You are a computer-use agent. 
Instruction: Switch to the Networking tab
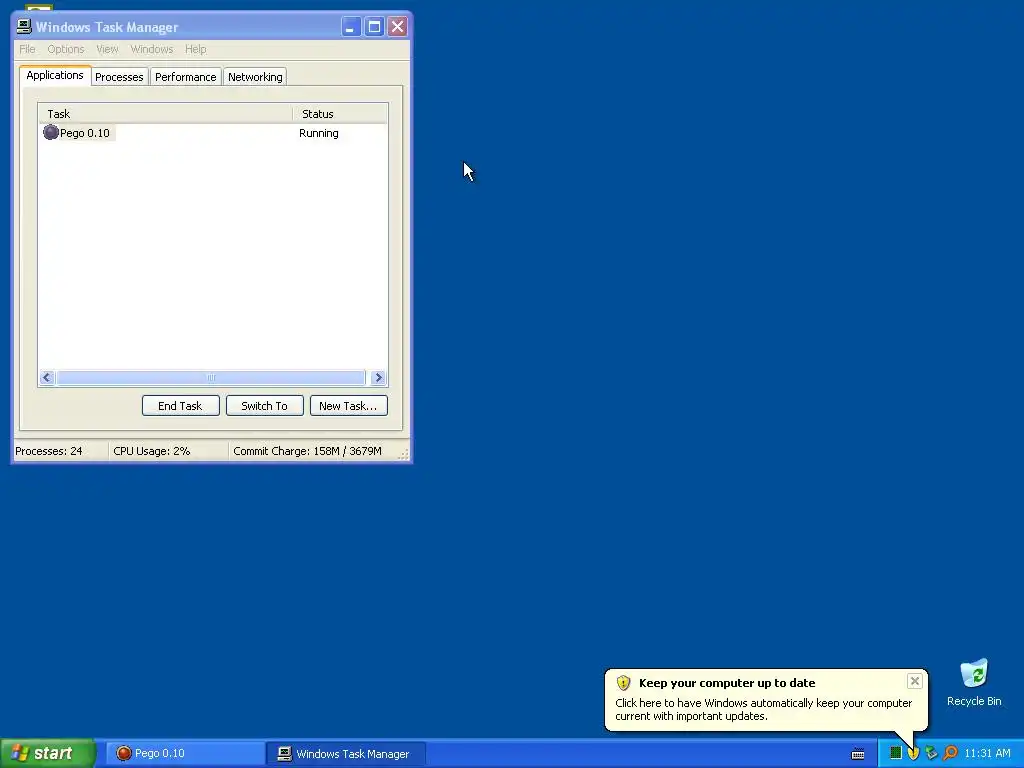click(255, 77)
